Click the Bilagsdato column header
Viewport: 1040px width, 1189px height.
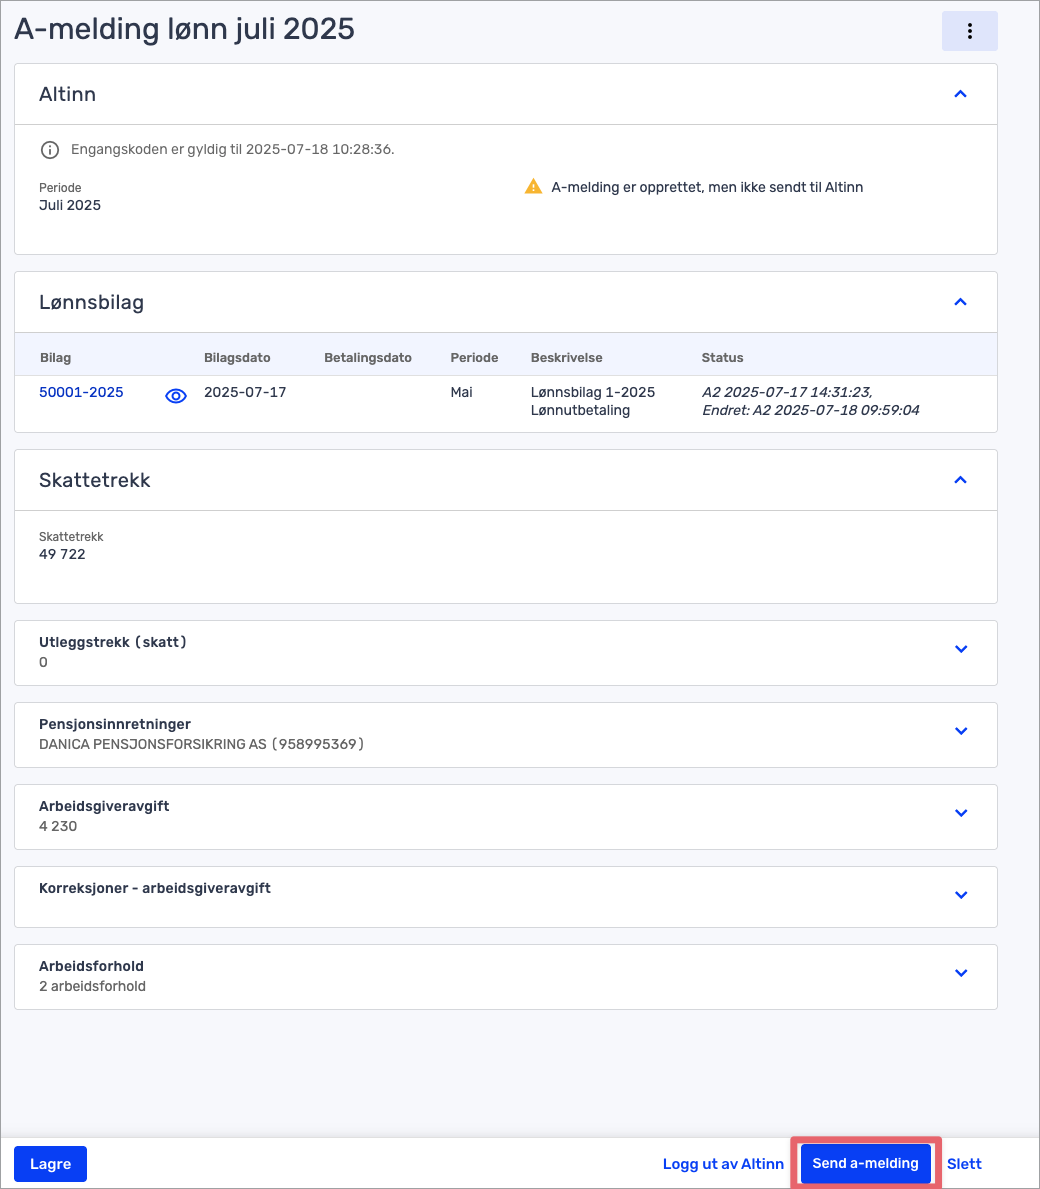coord(237,358)
